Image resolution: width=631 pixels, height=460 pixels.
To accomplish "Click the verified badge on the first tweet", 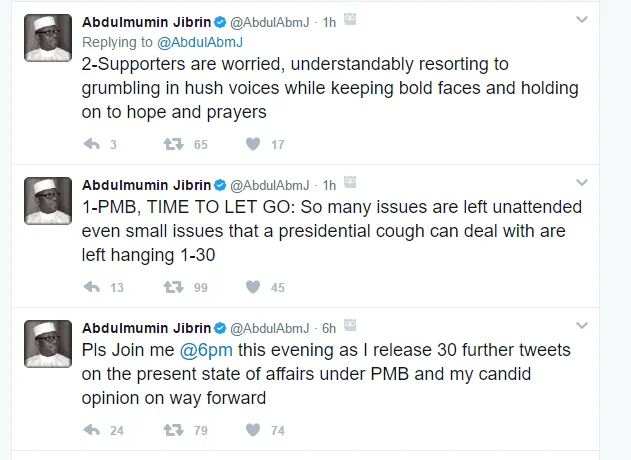I will (219, 21).
